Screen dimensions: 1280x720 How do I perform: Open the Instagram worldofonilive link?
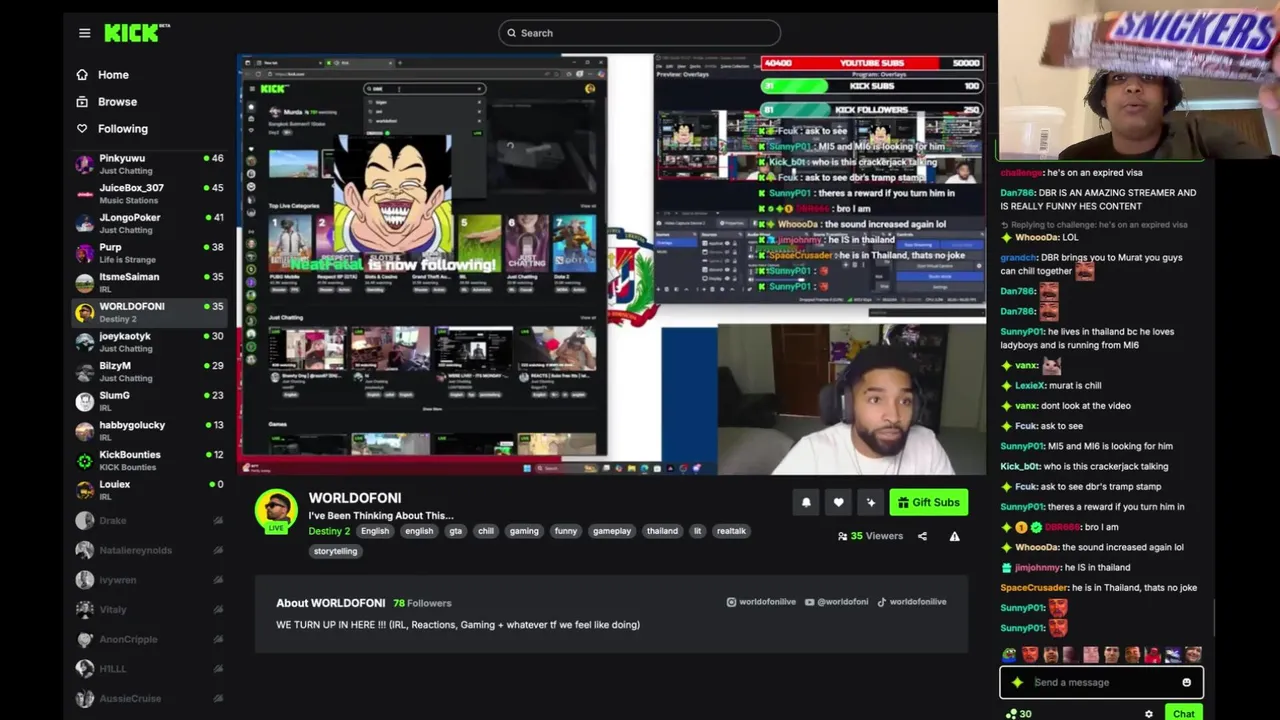(x=761, y=602)
